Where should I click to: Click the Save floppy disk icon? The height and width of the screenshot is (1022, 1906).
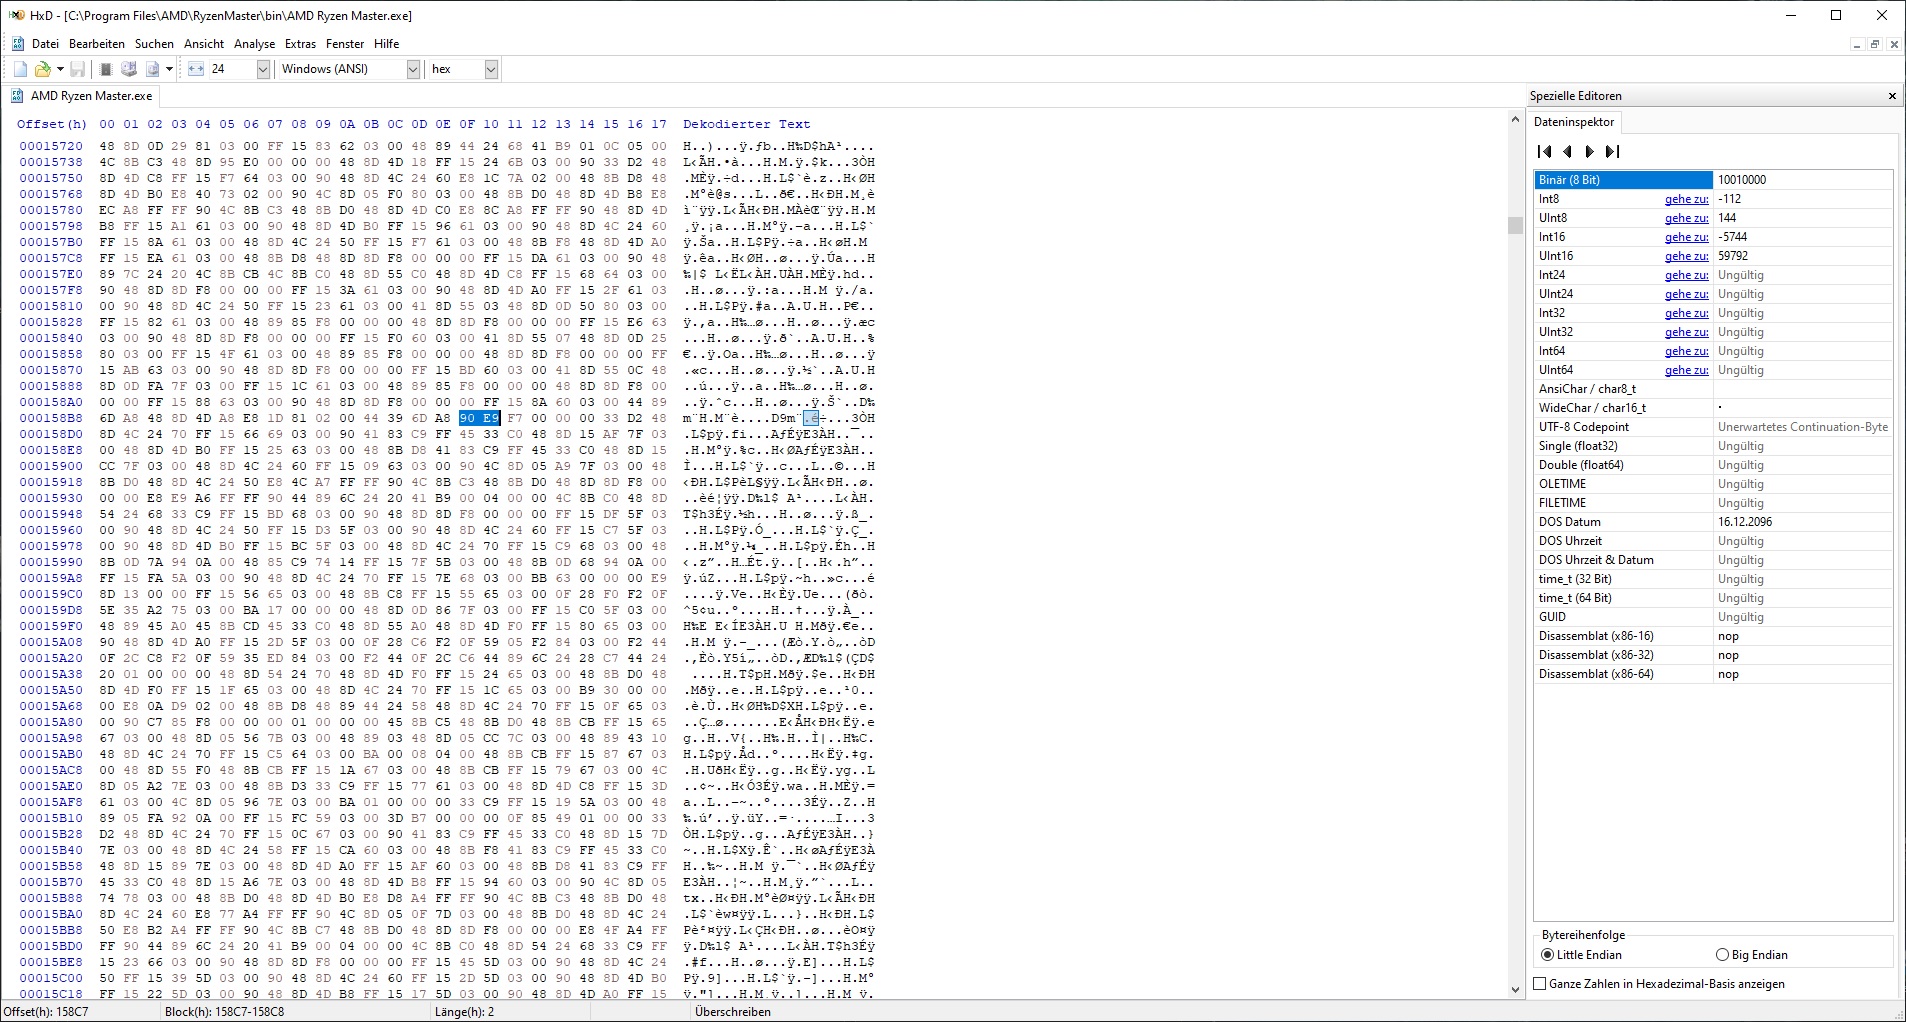point(77,69)
